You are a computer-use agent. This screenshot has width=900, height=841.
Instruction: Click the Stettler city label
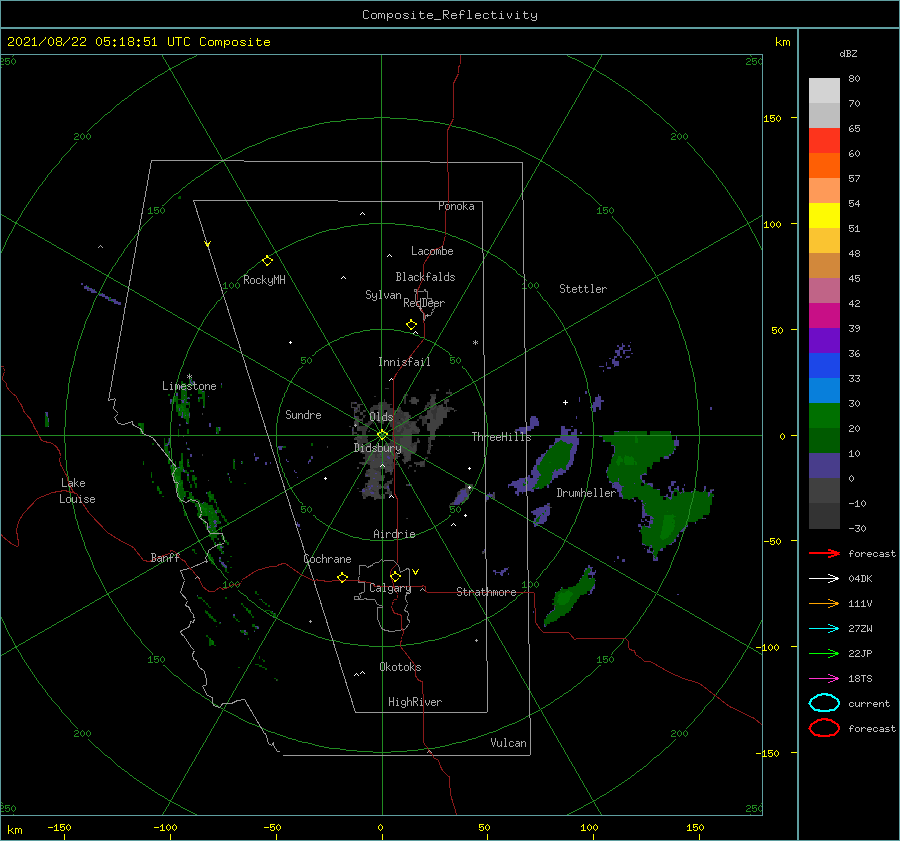(x=583, y=289)
